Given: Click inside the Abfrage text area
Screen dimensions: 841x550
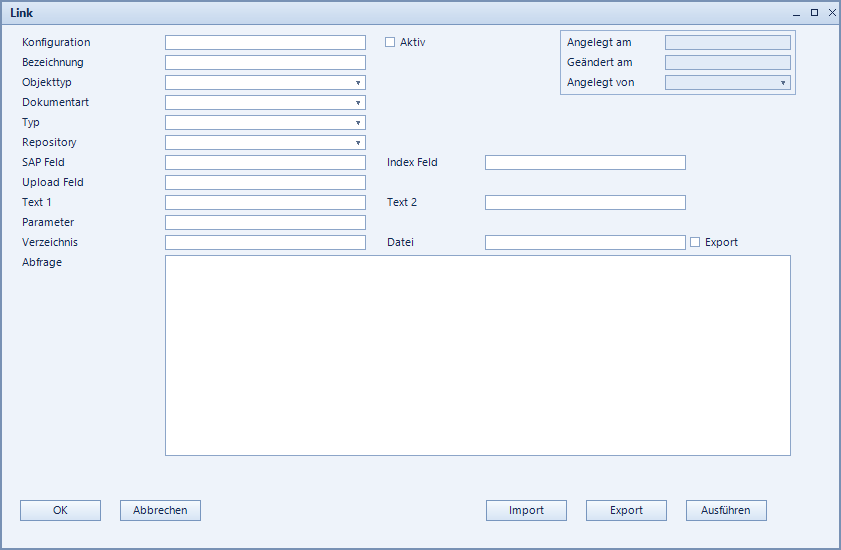Looking at the screenshot, I should 478,355.
